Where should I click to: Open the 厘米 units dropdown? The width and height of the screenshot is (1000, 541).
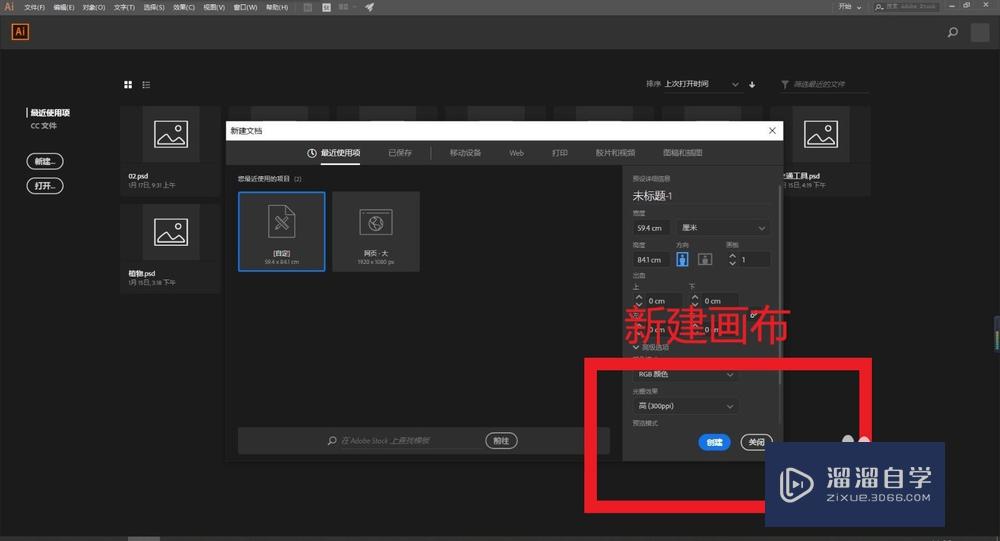click(x=723, y=228)
